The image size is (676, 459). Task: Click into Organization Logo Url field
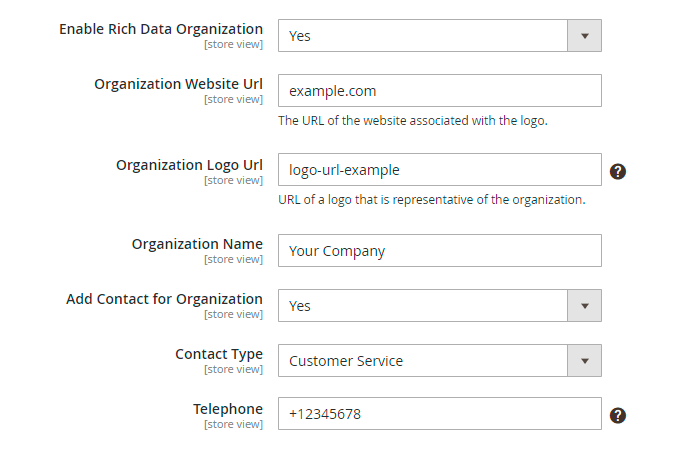point(439,170)
